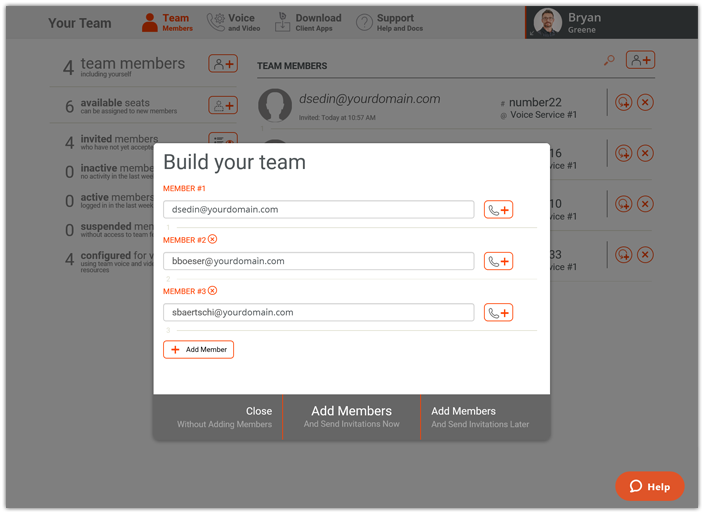The image size is (704, 514).
Task: Open the Team Members tab
Action: point(166,22)
